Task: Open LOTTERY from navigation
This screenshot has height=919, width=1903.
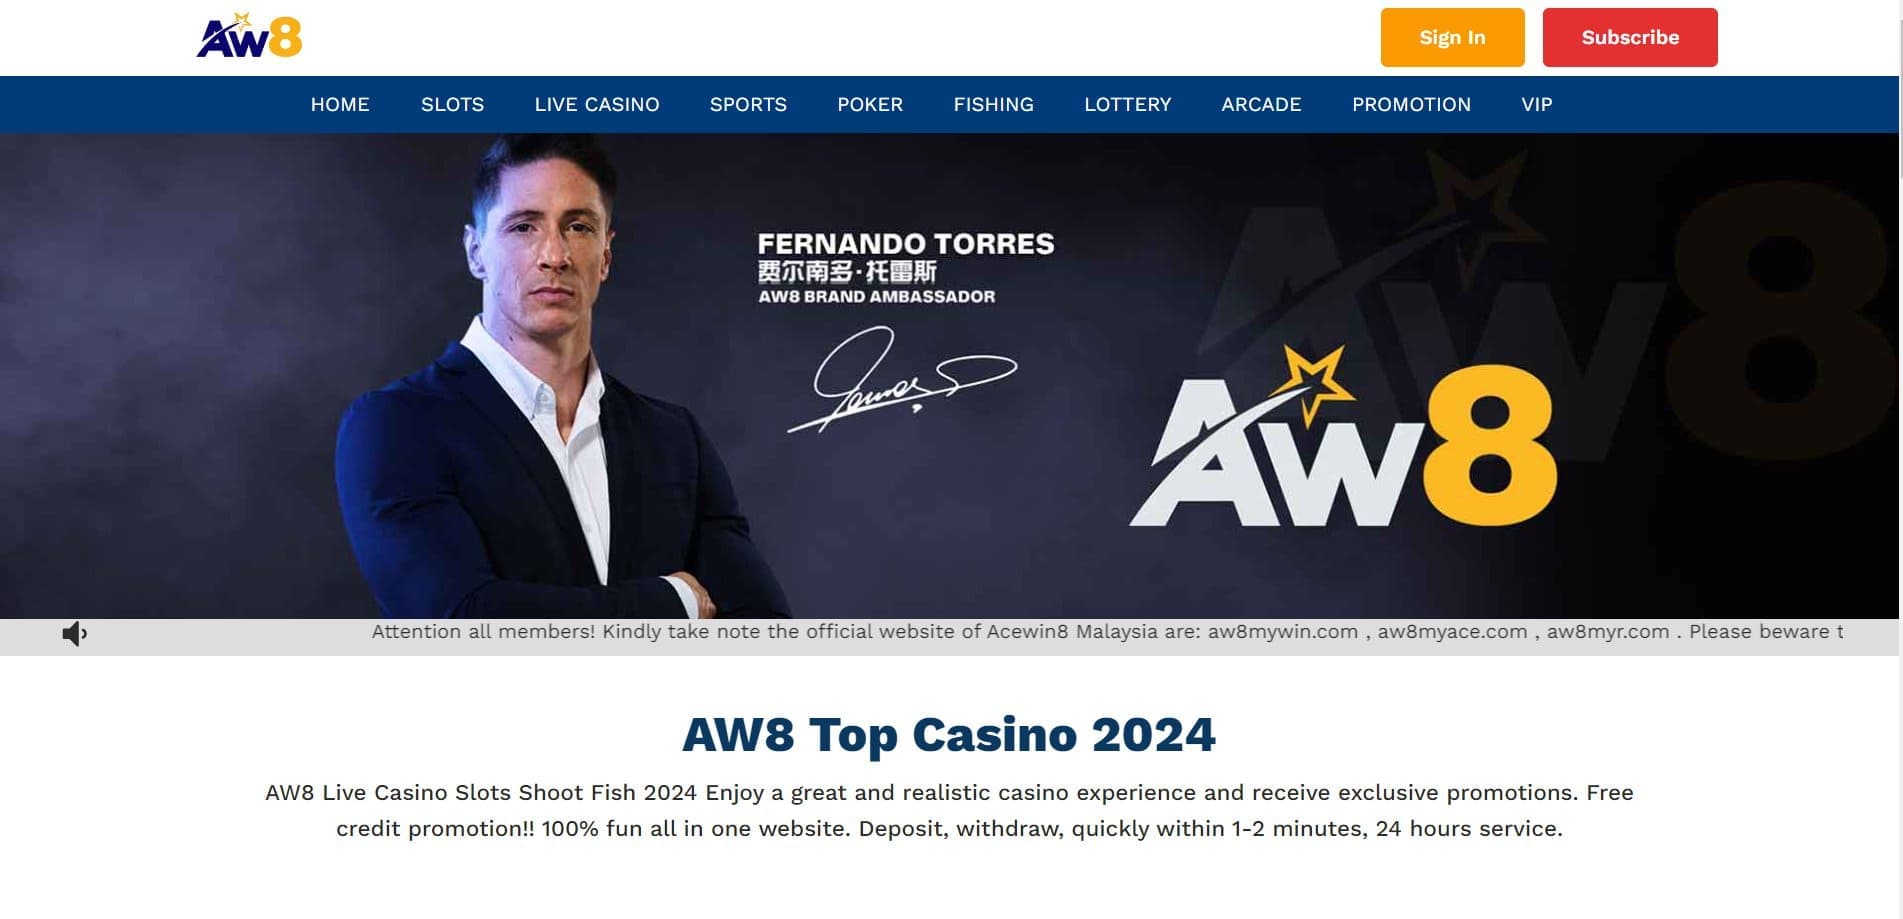Action: pos(1127,104)
